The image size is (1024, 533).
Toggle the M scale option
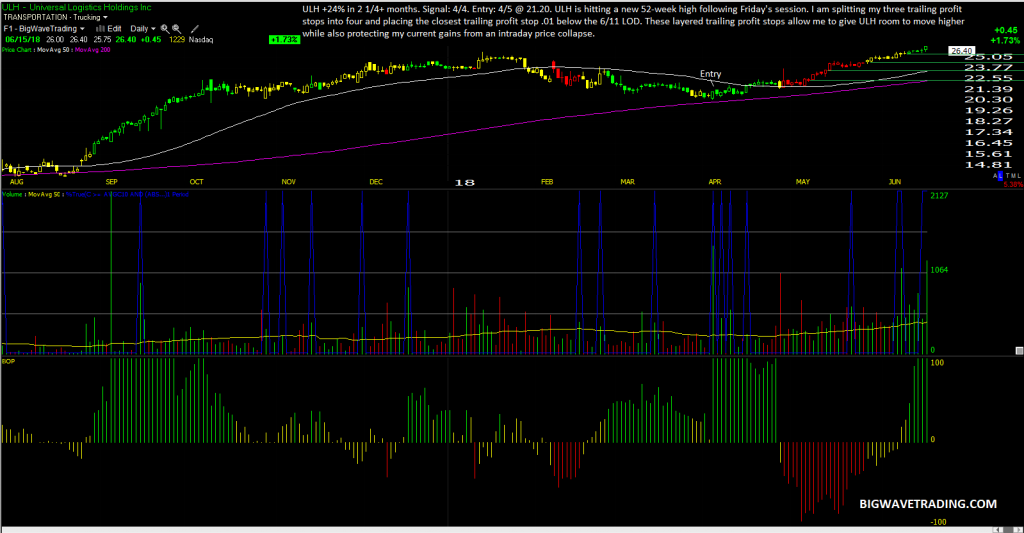(1013, 176)
